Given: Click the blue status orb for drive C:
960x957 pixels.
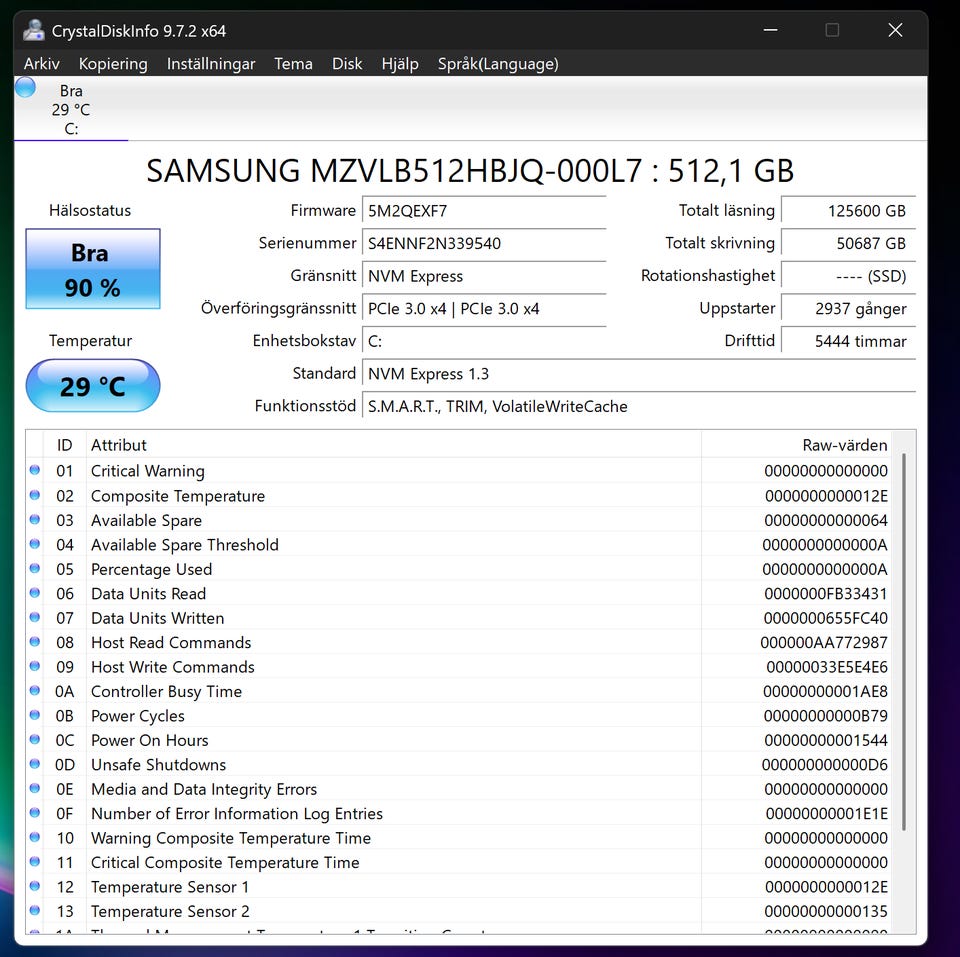Looking at the screenshot, I should click(26, 89).
